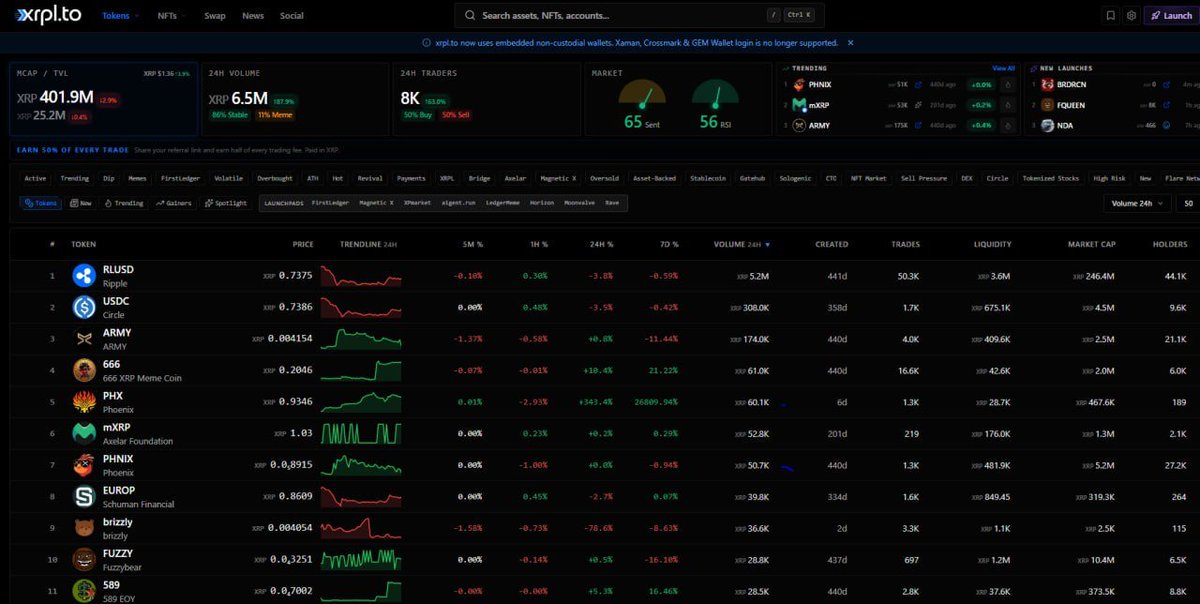The height and width of the screenshot is (604, 1200).
Task: Click the PHNIX token logo in row 7
Action: pos(84,465)
